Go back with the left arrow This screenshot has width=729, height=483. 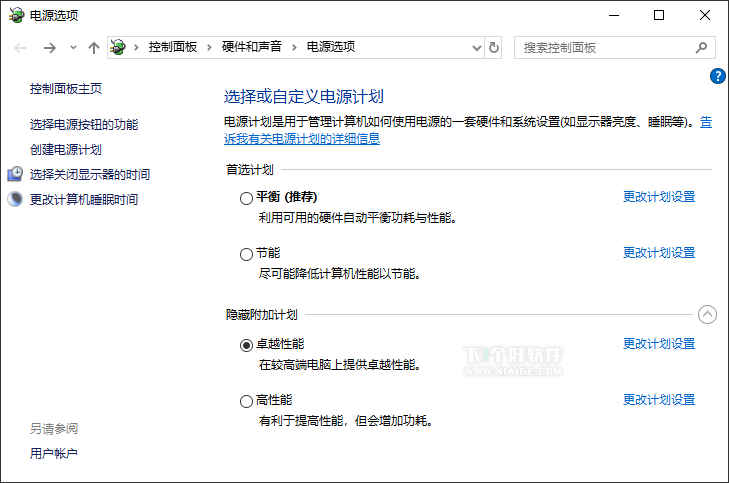pos(20,47)
